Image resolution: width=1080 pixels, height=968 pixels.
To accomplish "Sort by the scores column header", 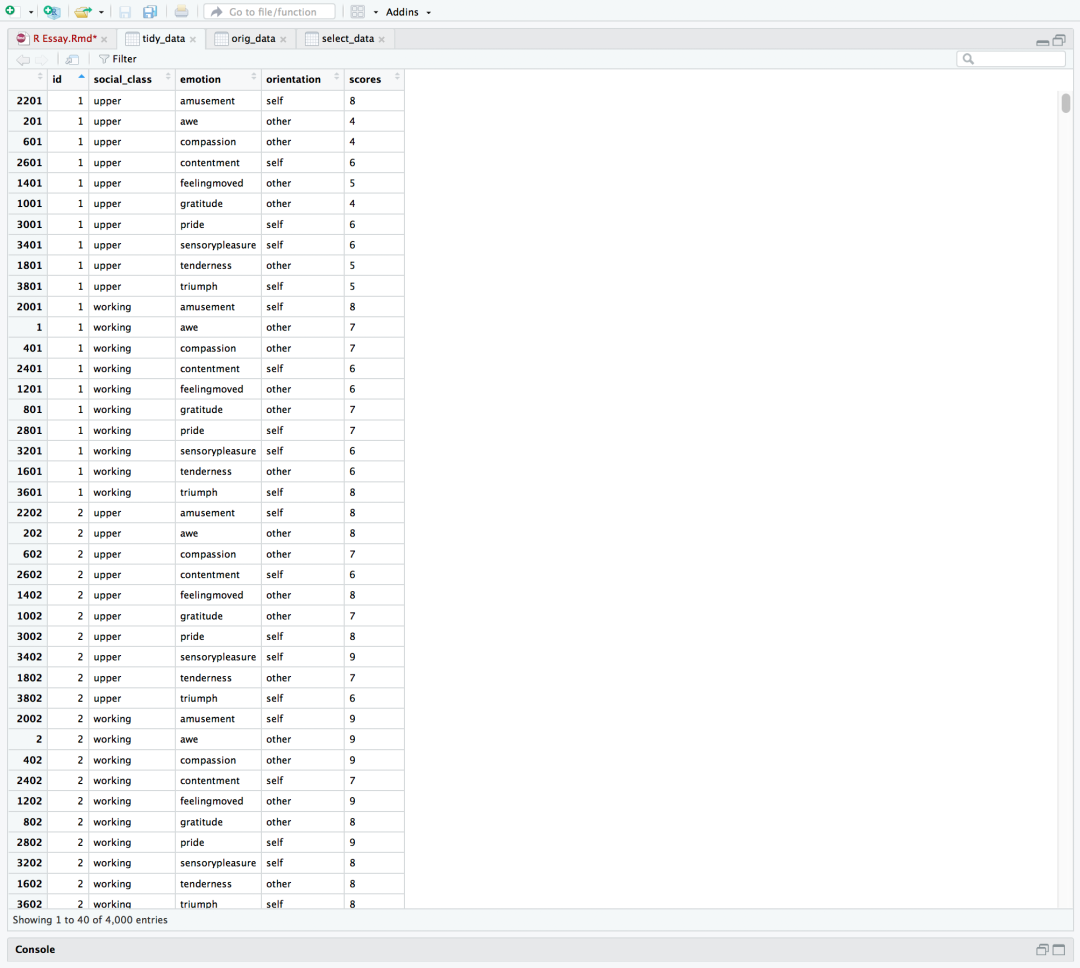I will [x=374, y=79].
